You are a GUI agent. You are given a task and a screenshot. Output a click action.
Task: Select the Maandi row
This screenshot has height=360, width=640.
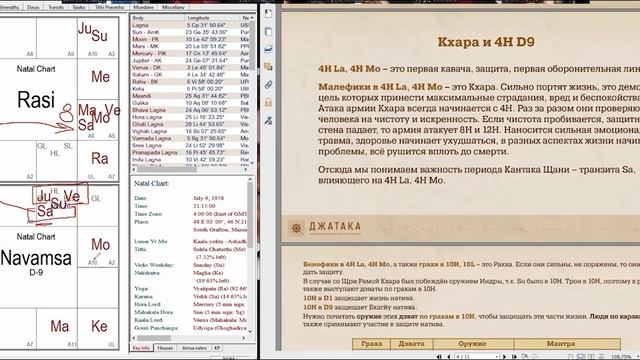click(x=190, y=96)
